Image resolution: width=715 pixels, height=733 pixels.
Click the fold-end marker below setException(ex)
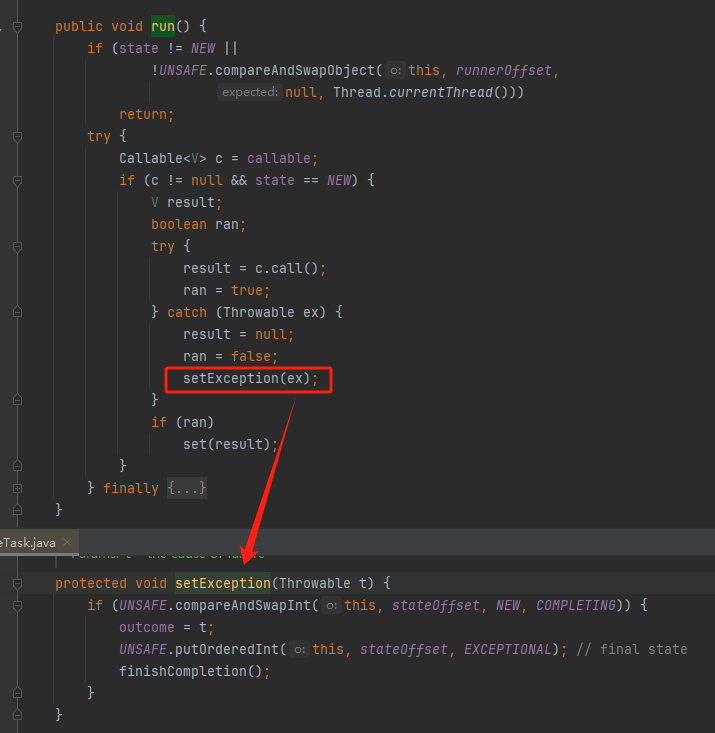click(x=17, y=400)
